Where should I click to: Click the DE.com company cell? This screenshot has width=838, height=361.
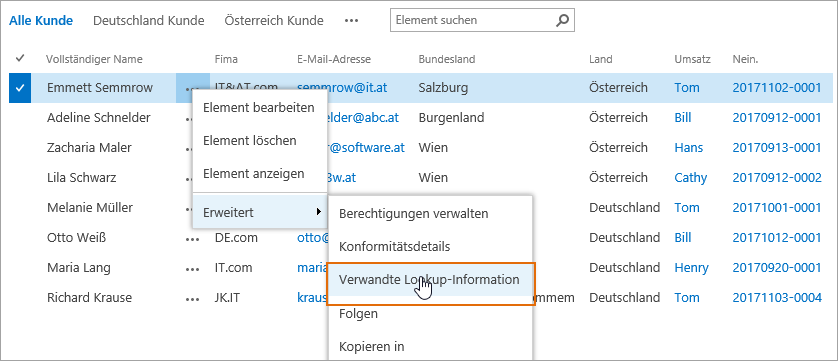[x=236, y=237]
